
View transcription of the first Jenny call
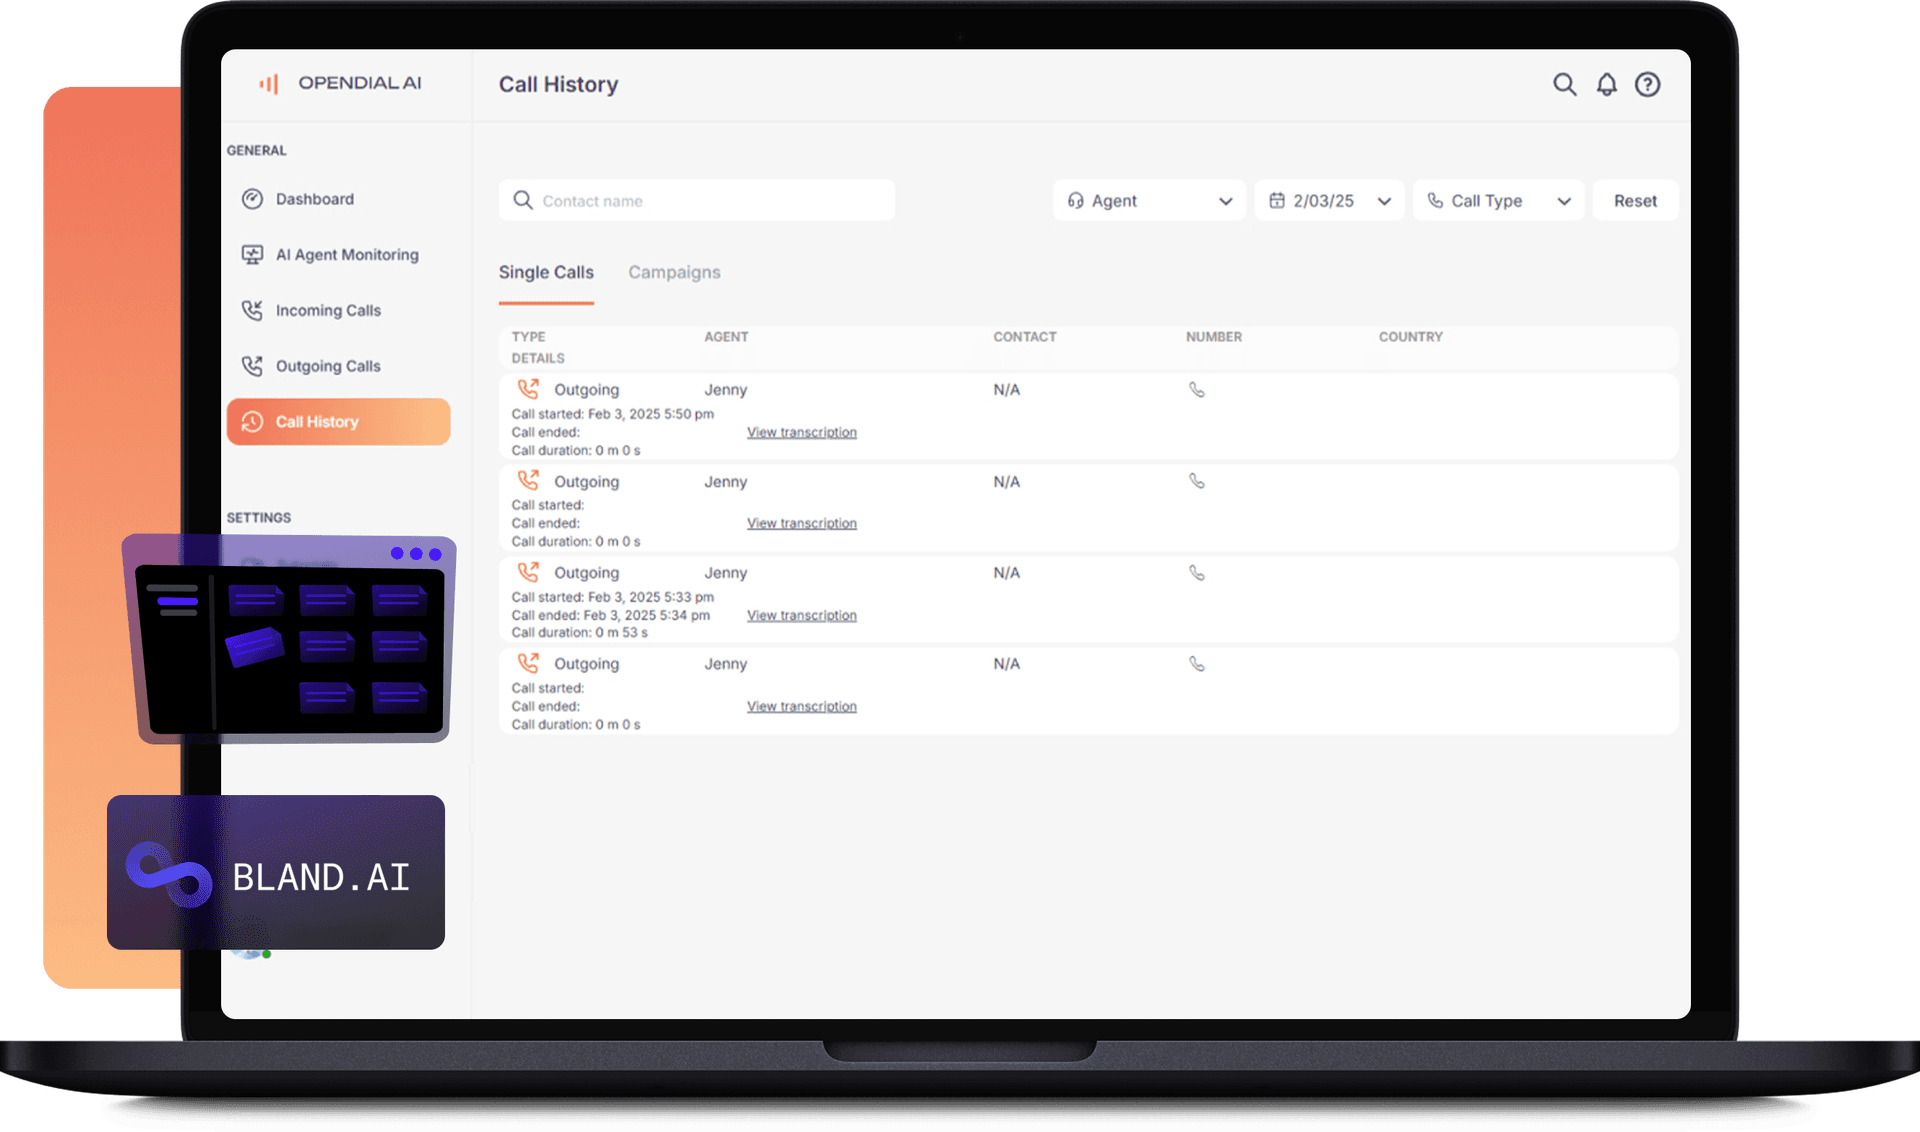pos(801,432)
